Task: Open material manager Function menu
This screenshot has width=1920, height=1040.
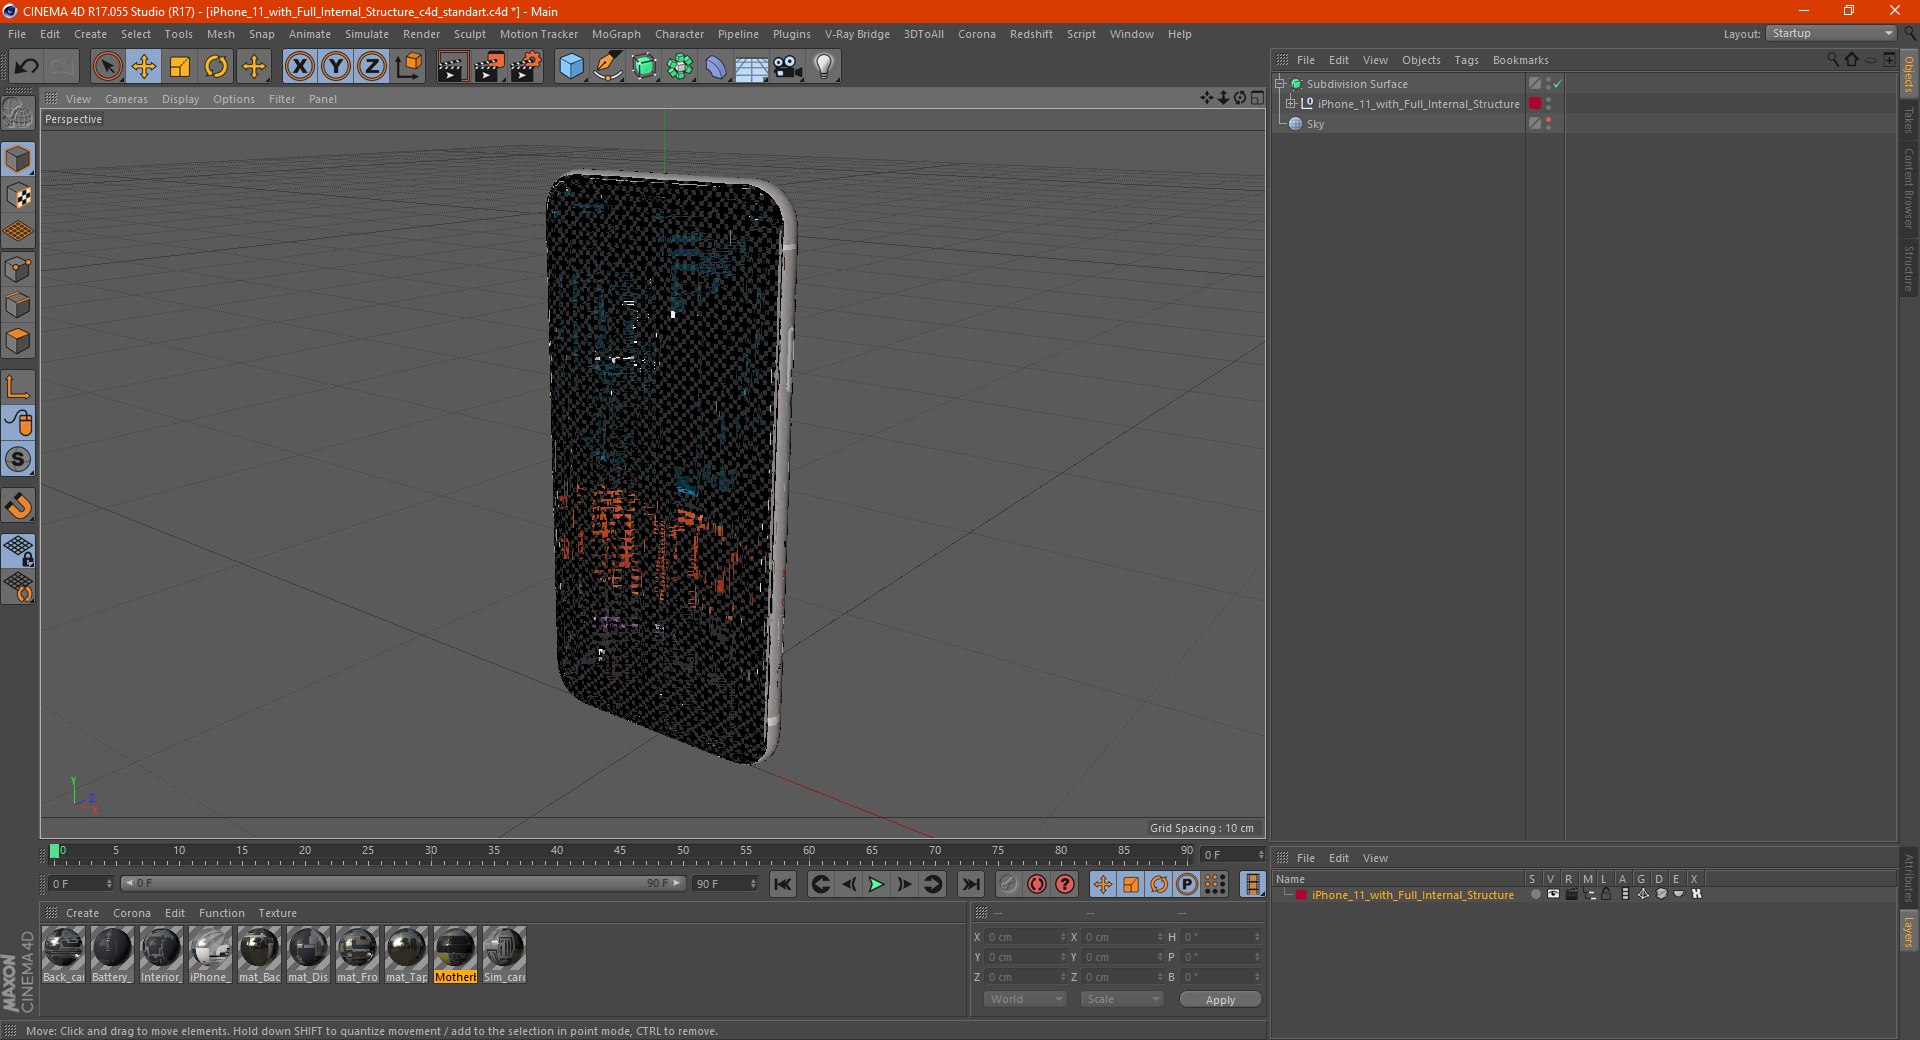Action: tap(221, 913)
